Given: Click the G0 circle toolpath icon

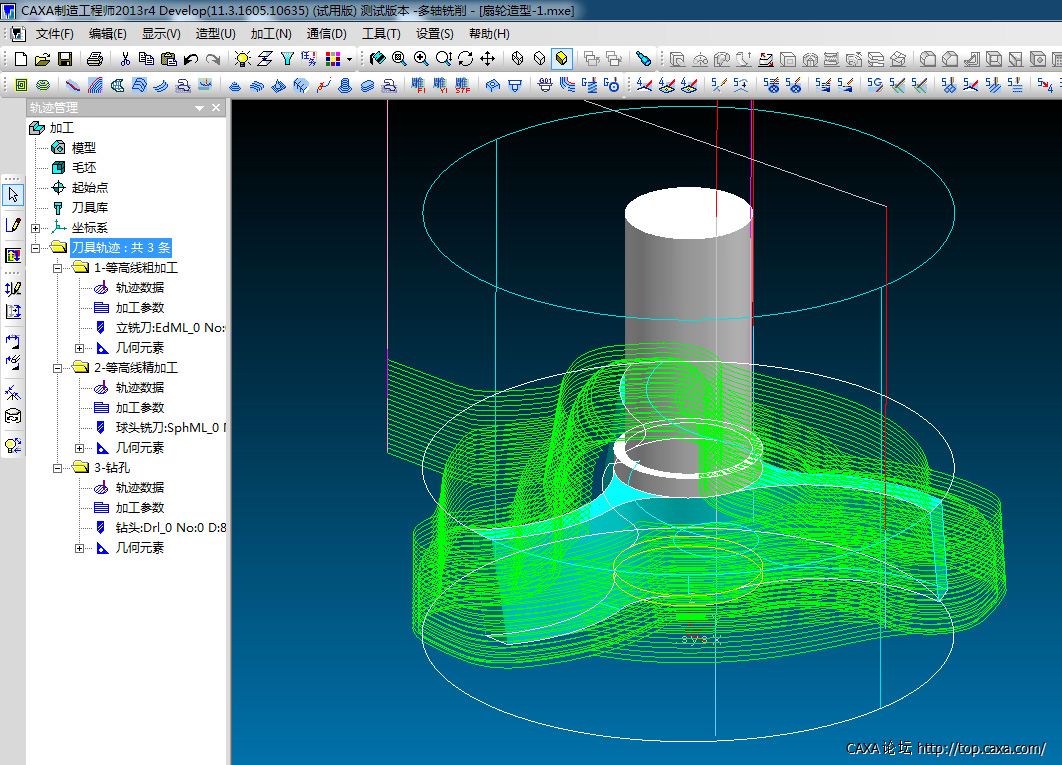Looking at the screenshot, I should tap(611, 85).
